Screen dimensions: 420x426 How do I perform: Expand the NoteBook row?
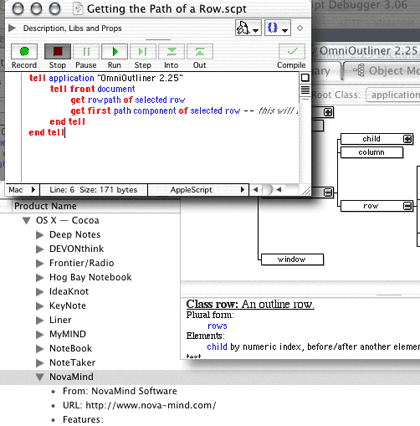[x=40, y=349]
